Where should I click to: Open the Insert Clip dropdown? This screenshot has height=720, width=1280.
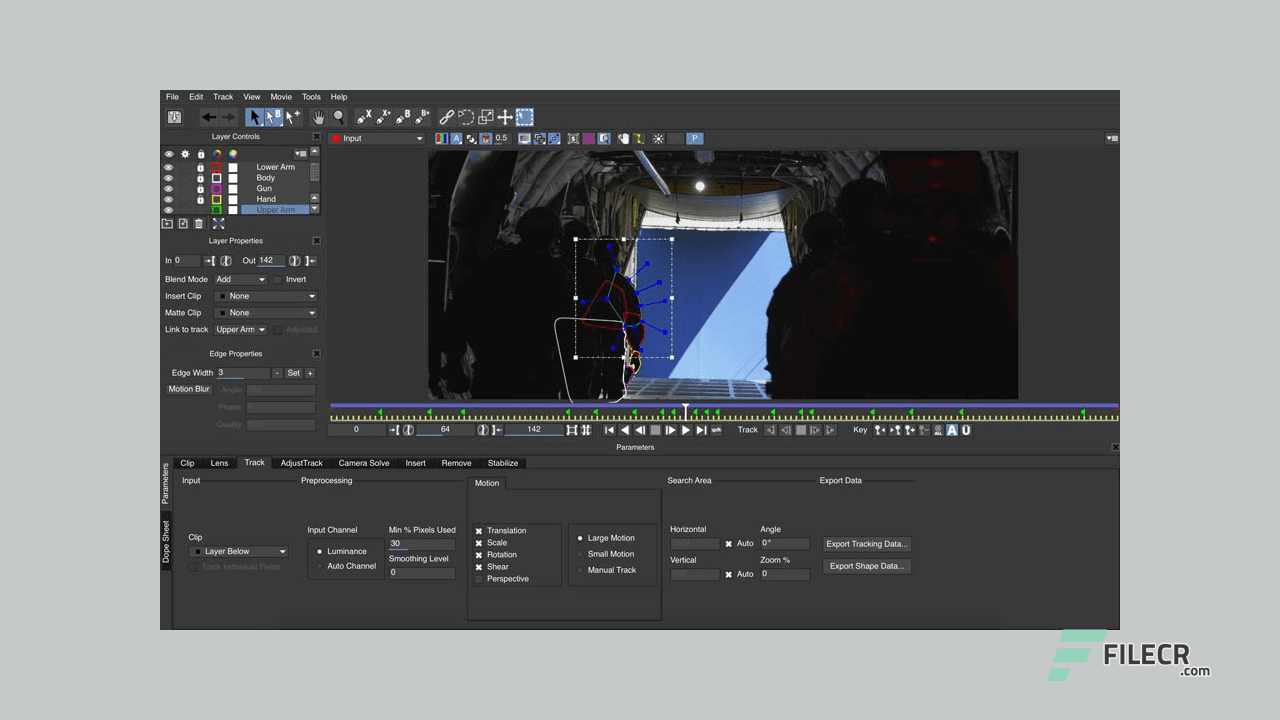[265, 296]
